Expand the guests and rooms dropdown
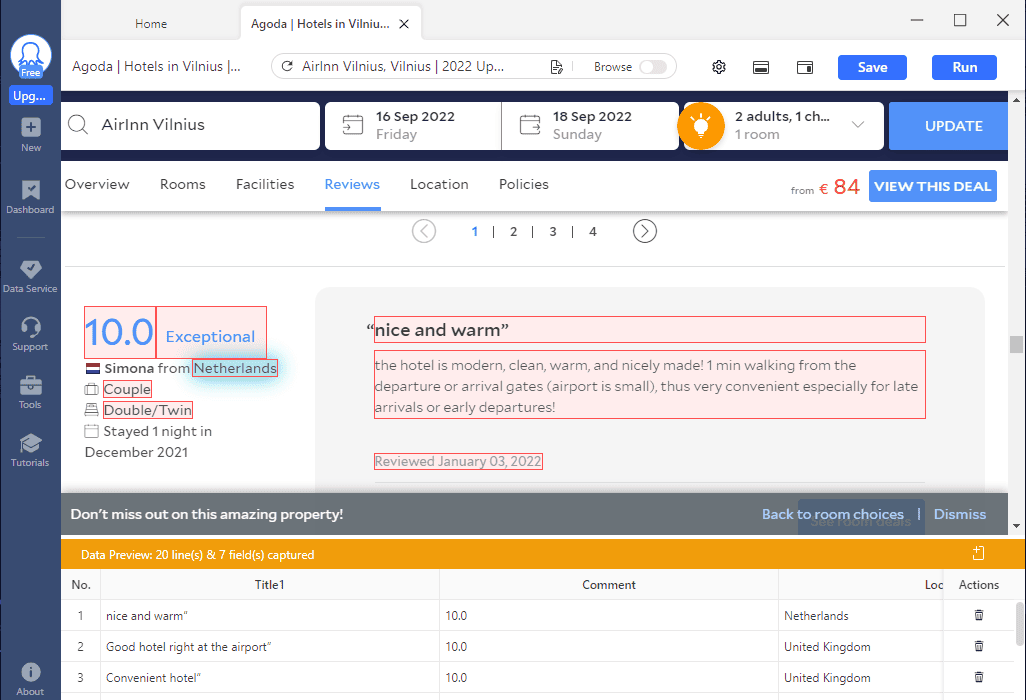 858,124
